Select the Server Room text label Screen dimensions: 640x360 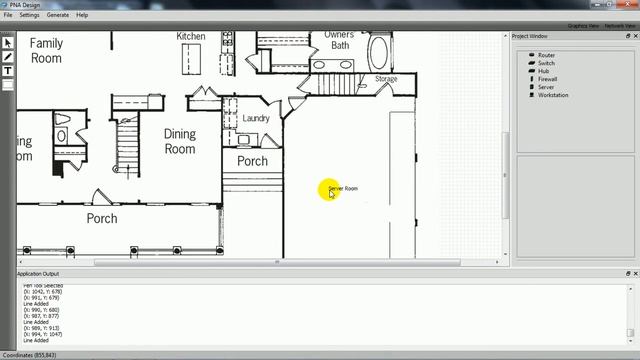point(343,189)
